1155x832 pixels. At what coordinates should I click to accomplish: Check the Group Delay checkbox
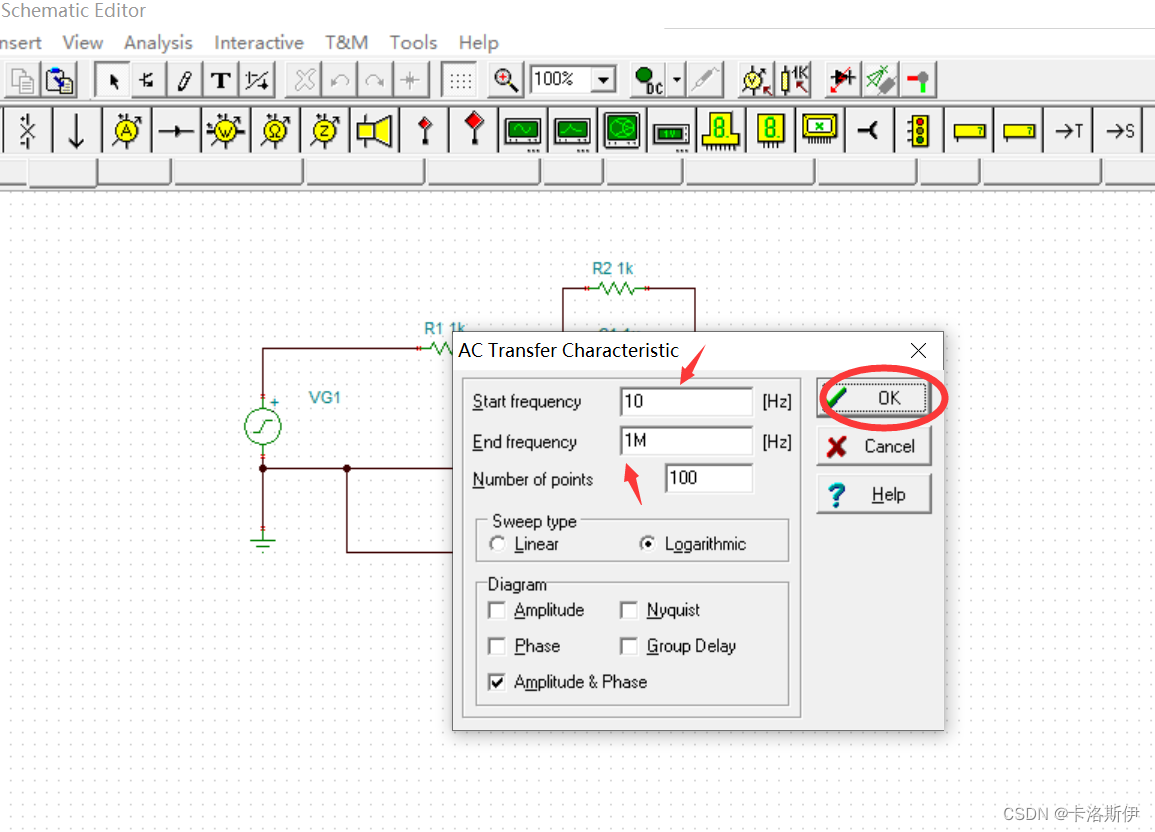click(x=628, y=646)
